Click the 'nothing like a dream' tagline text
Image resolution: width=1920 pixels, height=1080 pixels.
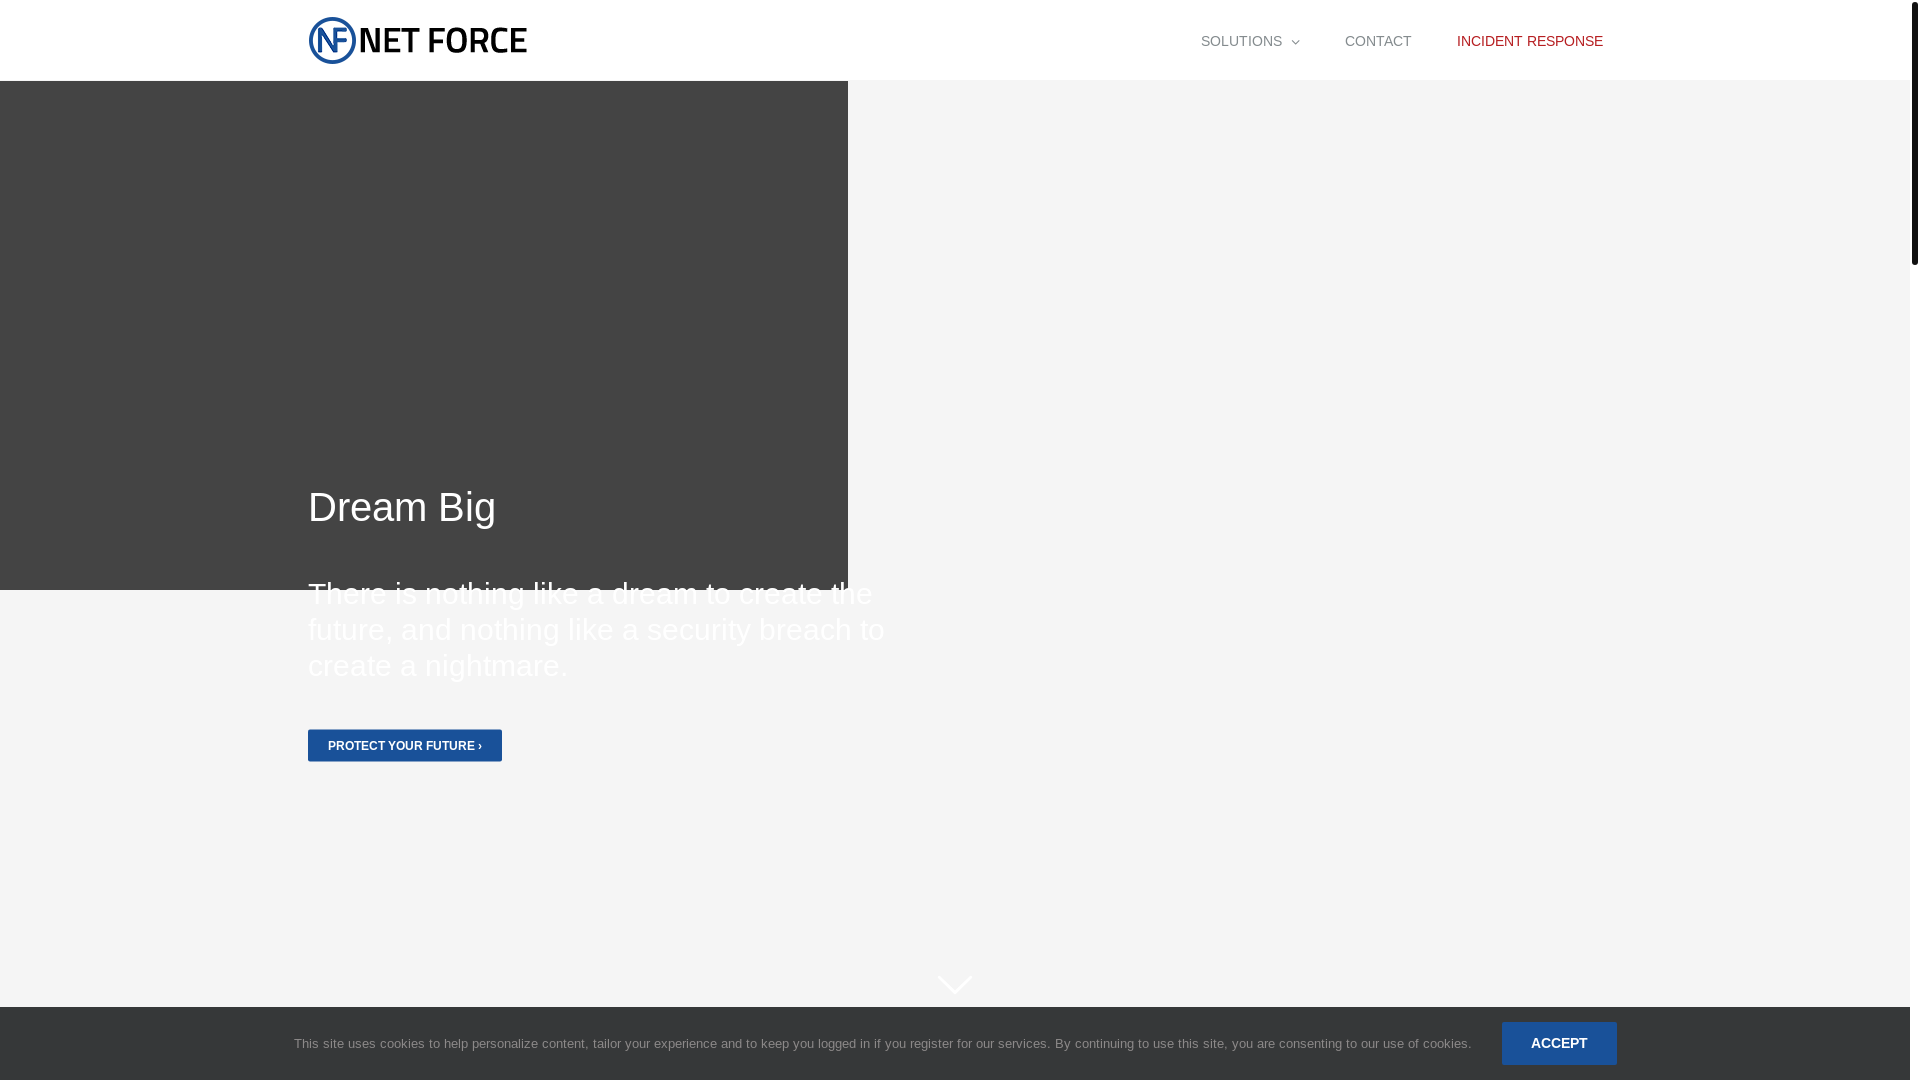tap(596, 630)
